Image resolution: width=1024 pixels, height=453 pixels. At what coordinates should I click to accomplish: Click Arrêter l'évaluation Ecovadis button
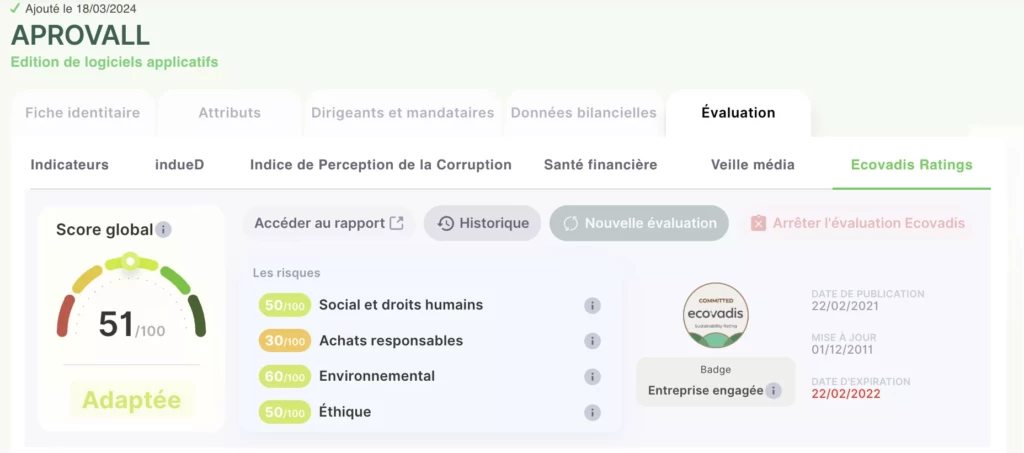click(x=858, y=223)
